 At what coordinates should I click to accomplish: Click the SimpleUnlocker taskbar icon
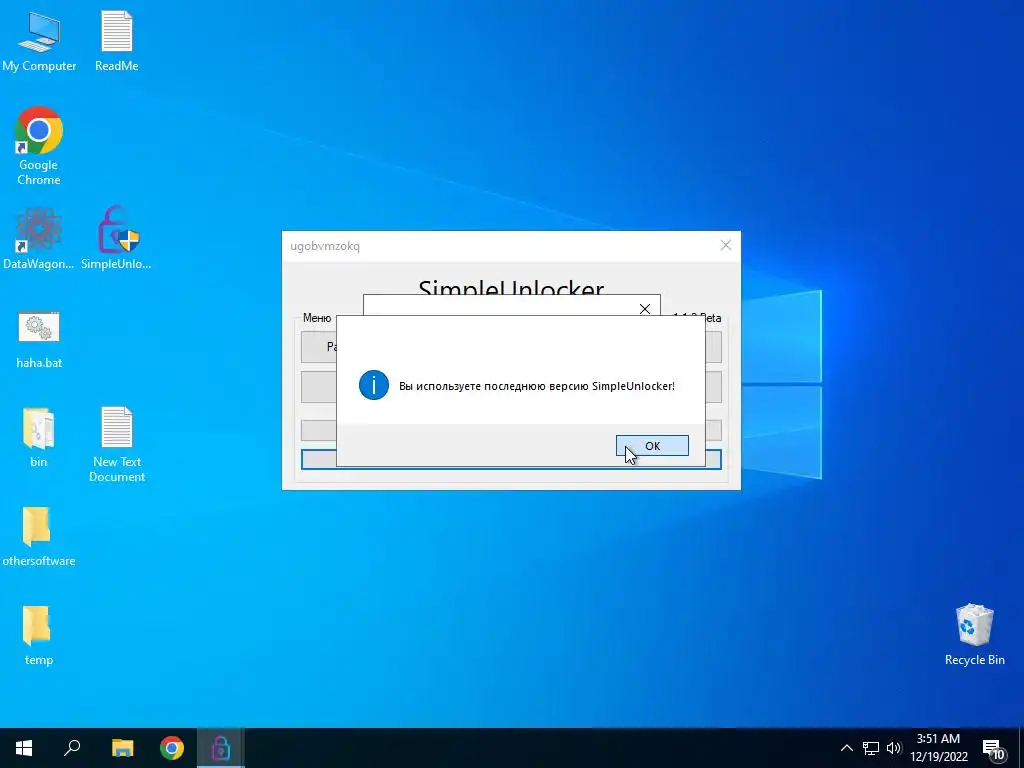click(221, 748)
